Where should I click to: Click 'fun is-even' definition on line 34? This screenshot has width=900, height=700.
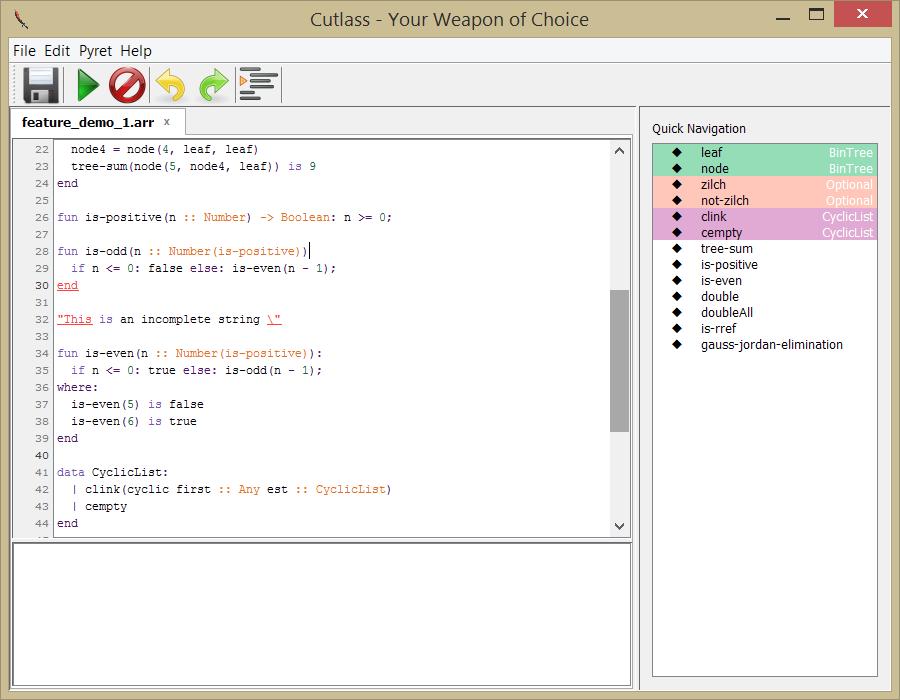coord(189,353)
